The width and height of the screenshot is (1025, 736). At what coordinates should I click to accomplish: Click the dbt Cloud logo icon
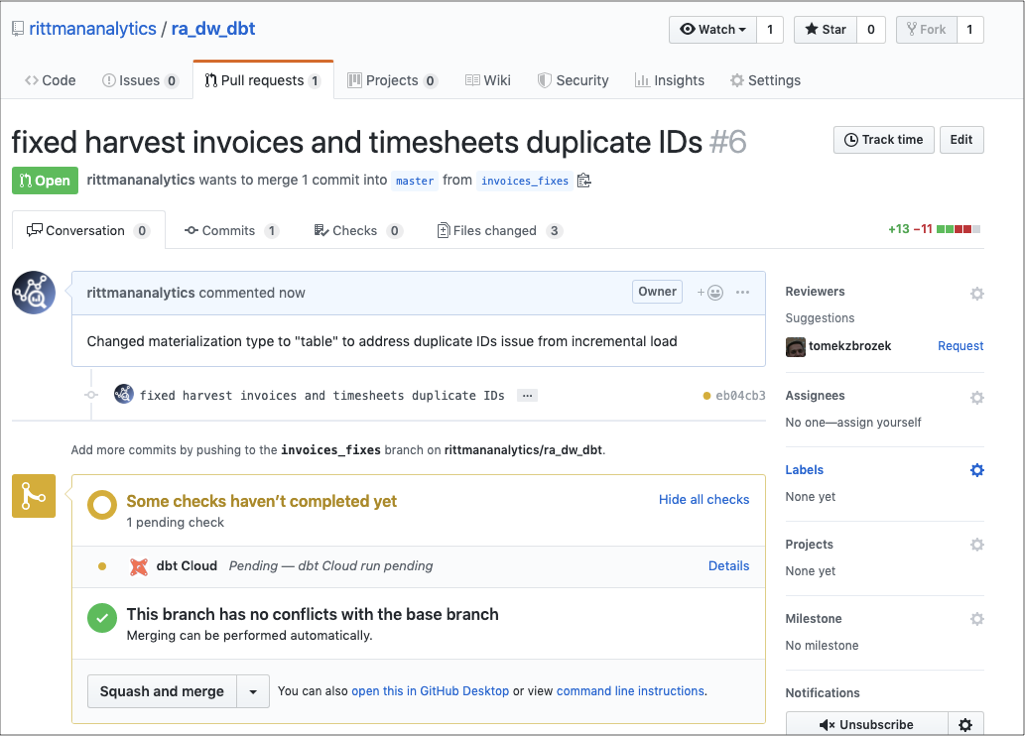tap(139, 566)
